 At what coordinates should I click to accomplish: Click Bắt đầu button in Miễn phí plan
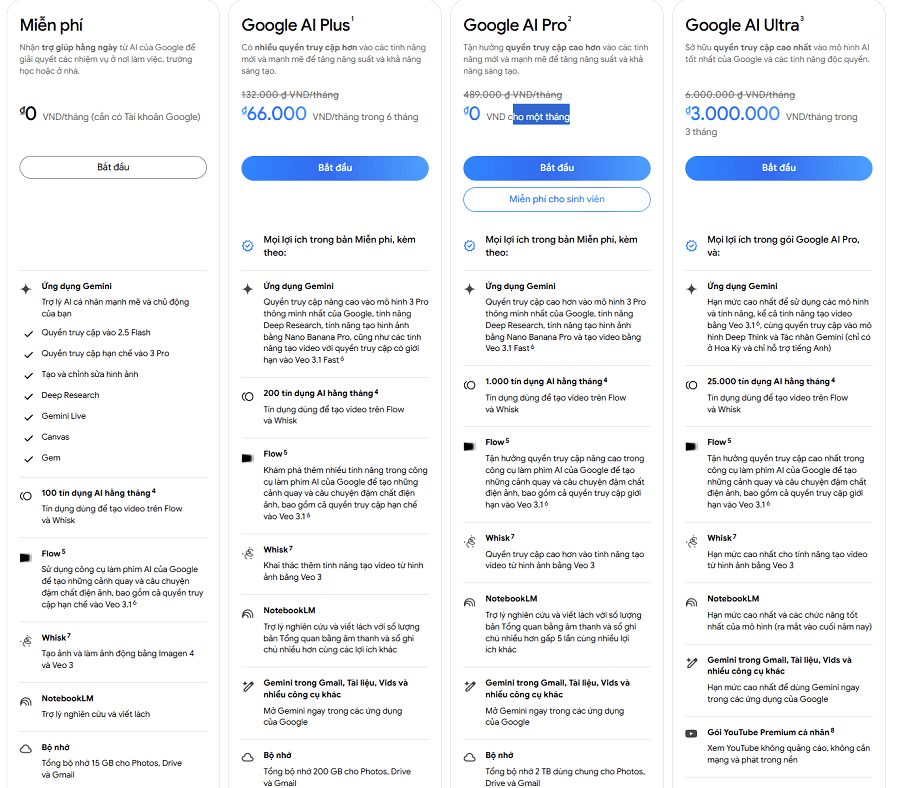coord(113,167)
